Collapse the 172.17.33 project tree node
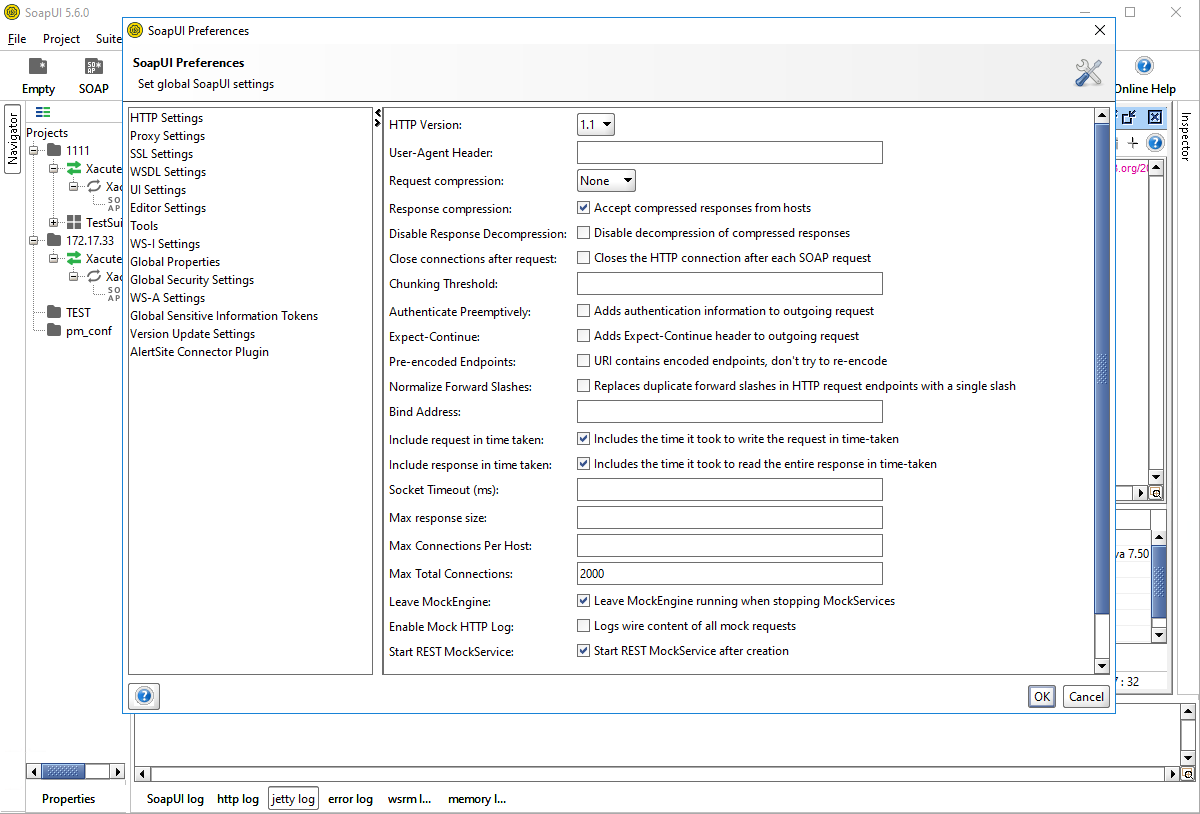This screenshot has height=814, width=1200. pos(35,240)
